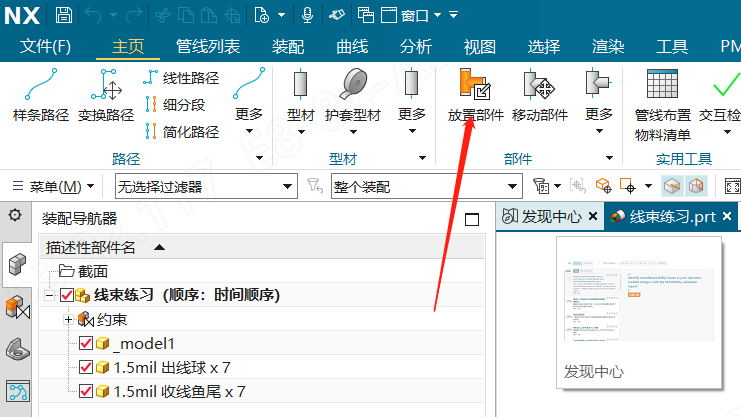Screen dimensions: 741x417
Task: Uncheck the 线束练习 assembly checkbox
Action: 67,295
